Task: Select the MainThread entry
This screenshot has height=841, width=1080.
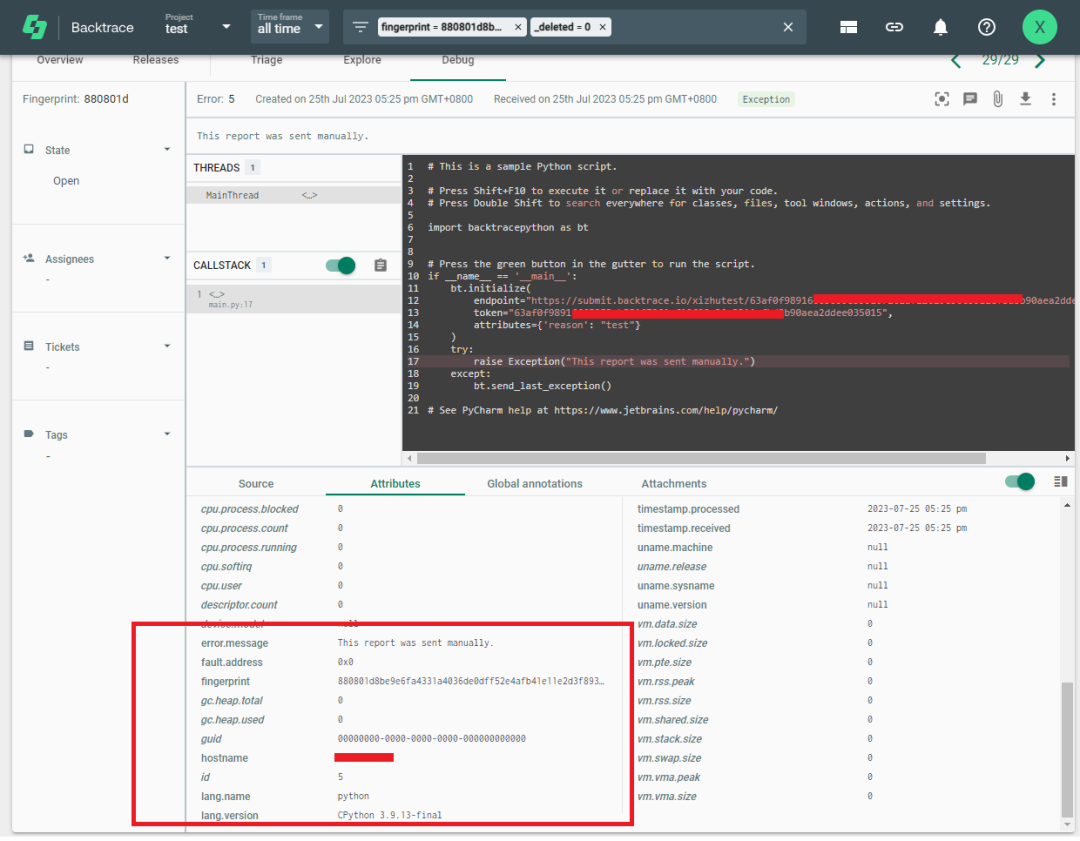Action: pos(232,195)
